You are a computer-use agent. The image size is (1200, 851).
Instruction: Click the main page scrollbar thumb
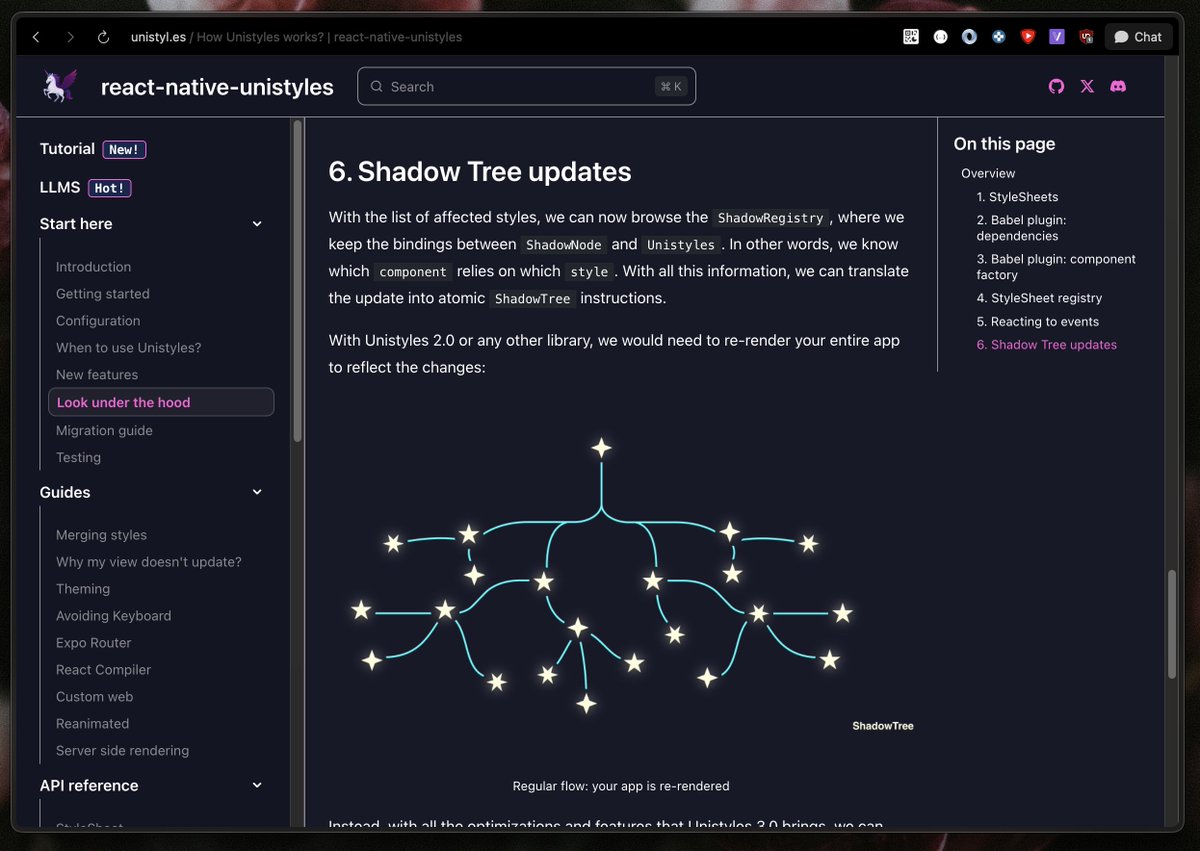(x=1172, y=625)
